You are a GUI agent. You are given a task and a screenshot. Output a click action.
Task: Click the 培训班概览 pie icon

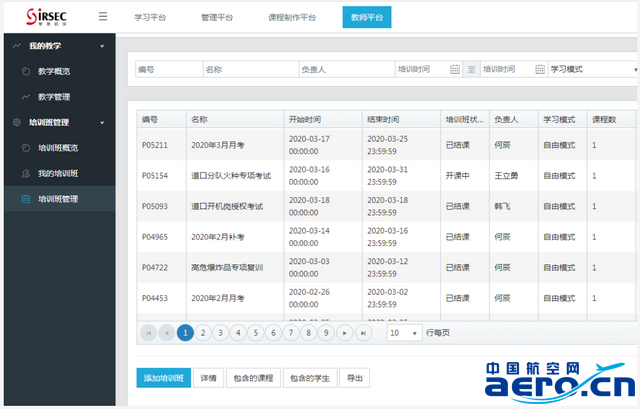click(x=26, y=148)
